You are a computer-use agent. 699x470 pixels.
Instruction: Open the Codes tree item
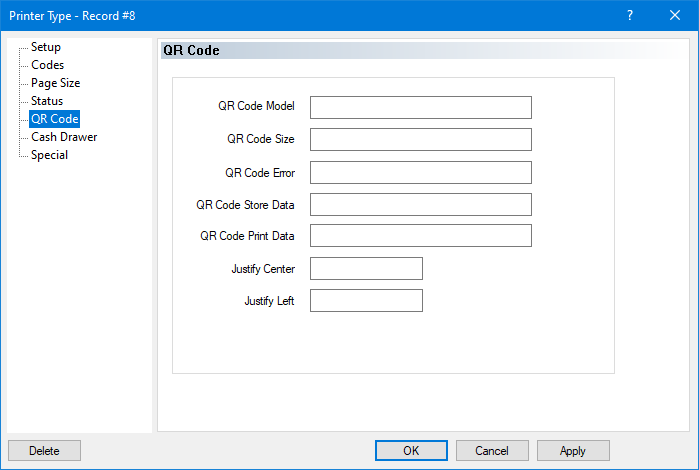(x=47, y=65)
